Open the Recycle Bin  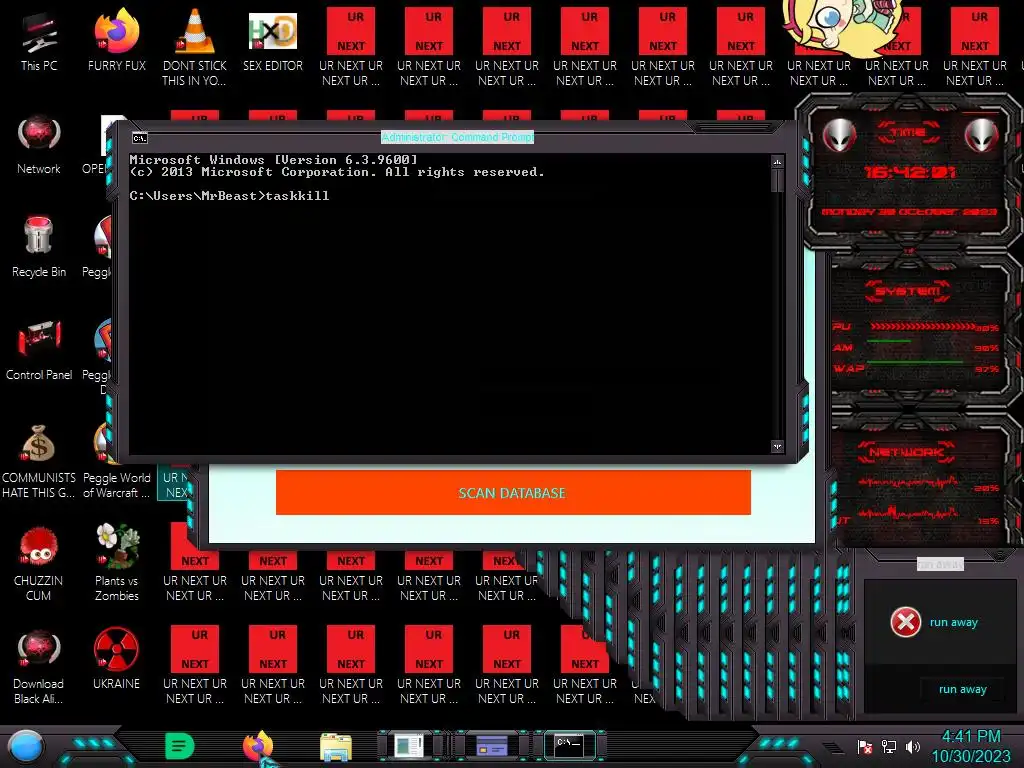39,247
